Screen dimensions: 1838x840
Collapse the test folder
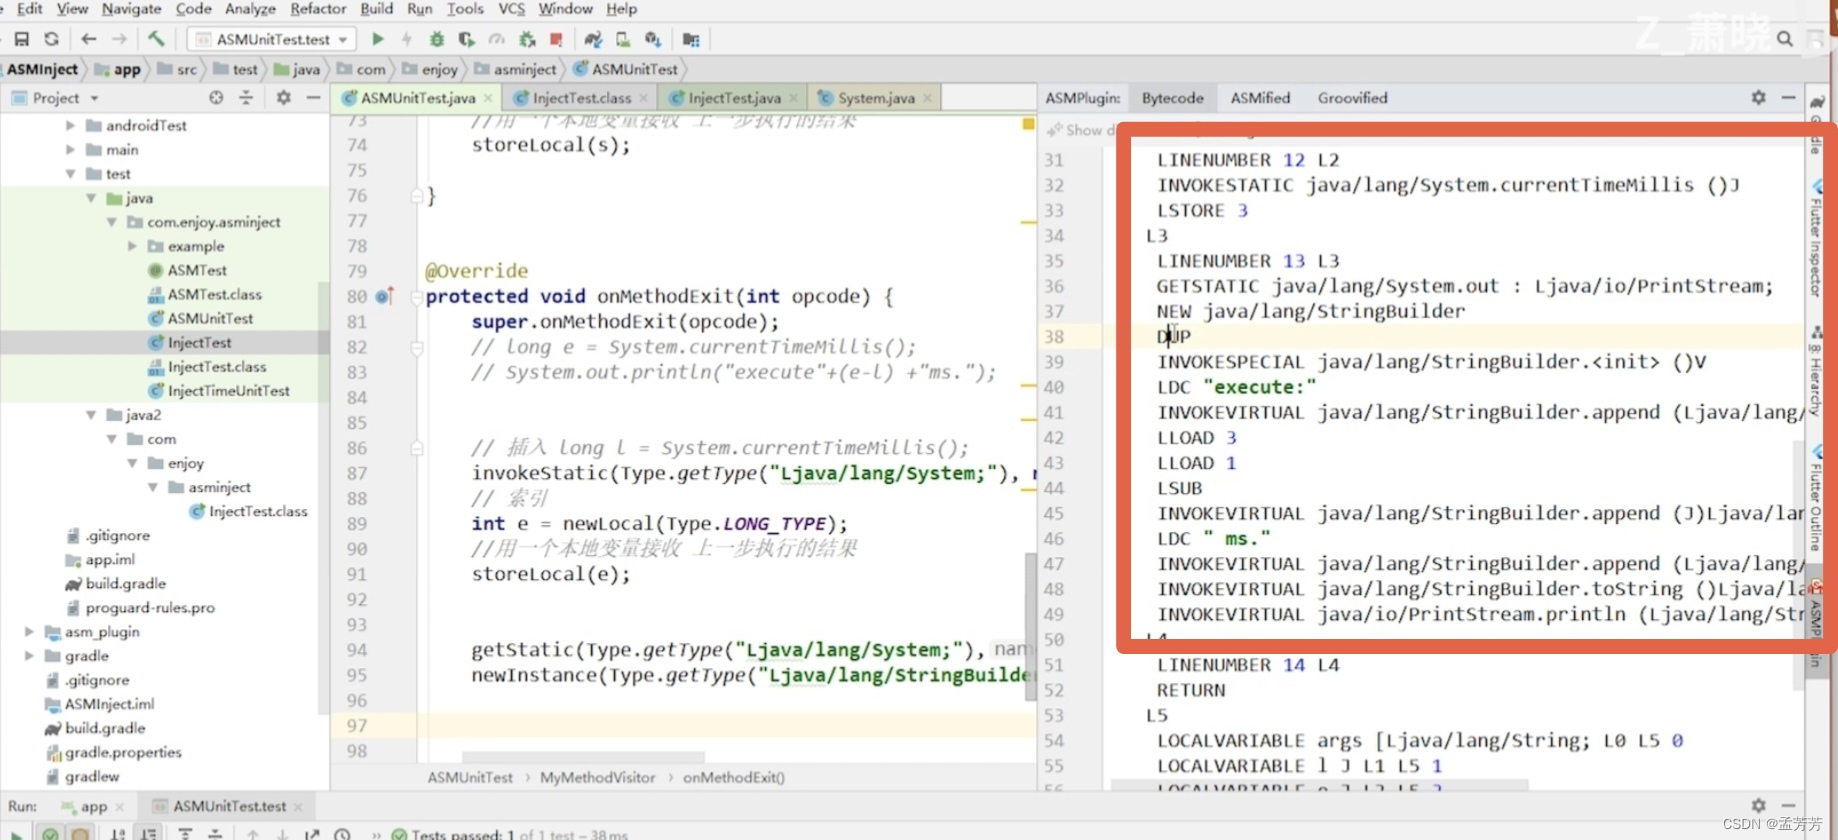click(70, 173)
